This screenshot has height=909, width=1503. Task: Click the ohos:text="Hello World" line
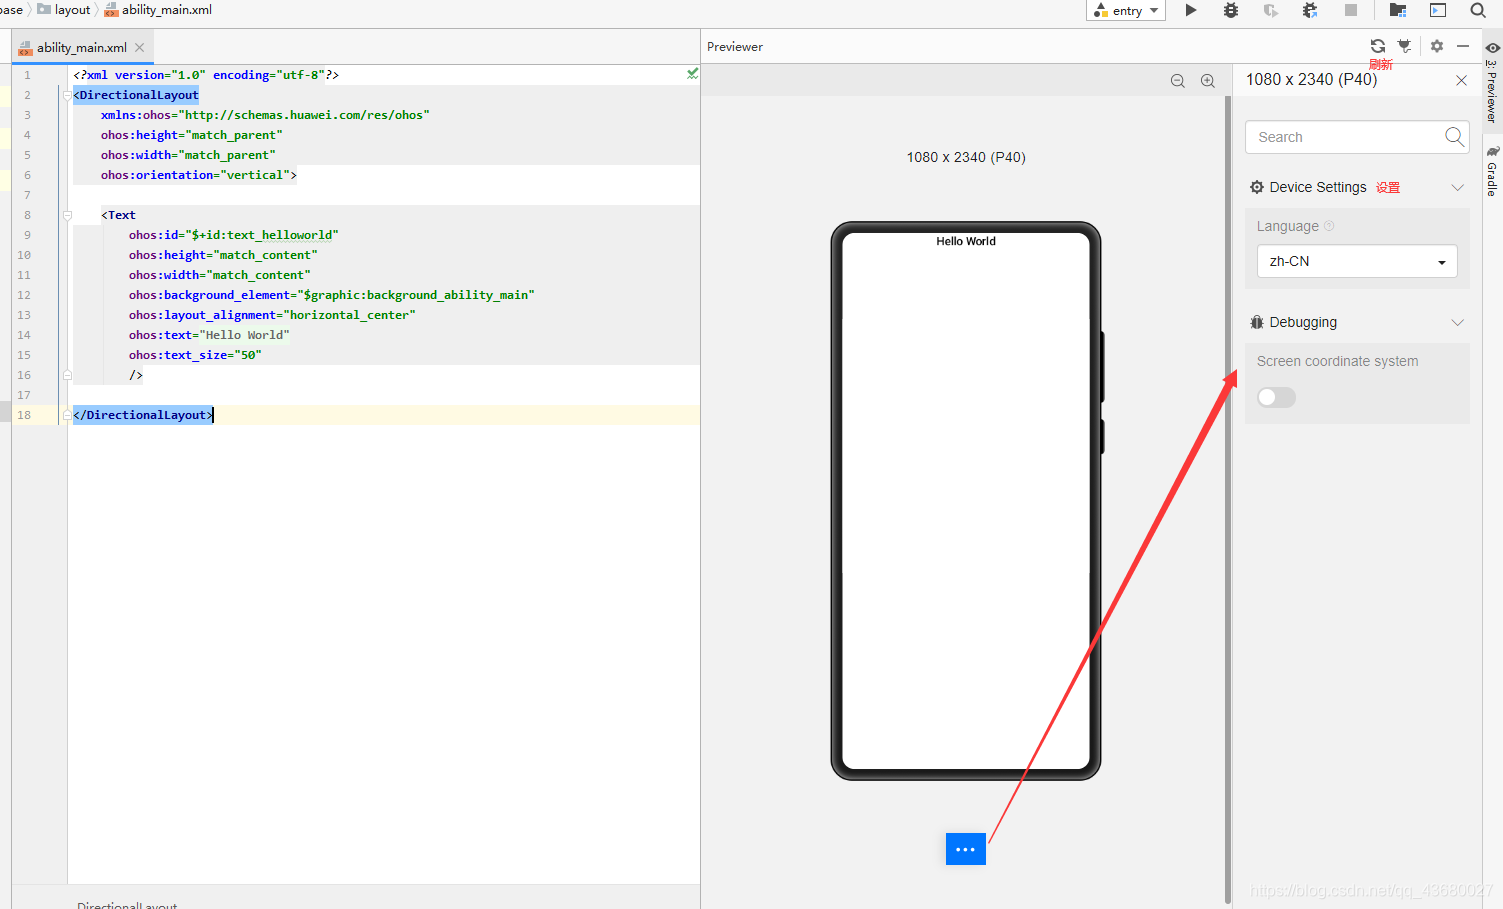point(209,335)
